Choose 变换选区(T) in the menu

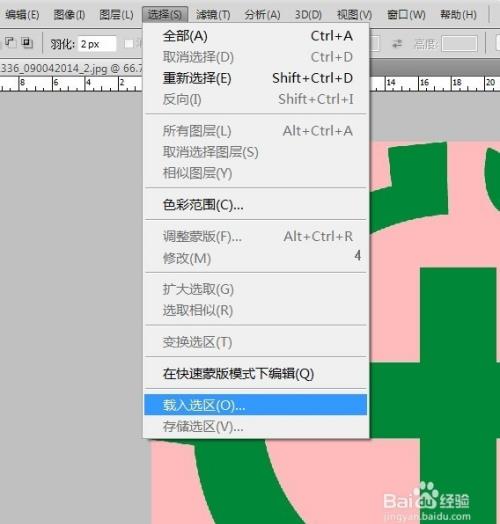pos(256,342)
